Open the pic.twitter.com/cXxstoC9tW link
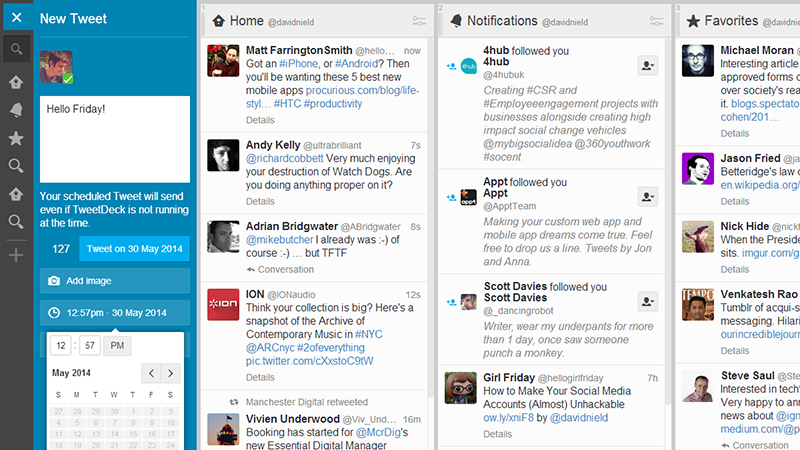 coord(309,361)
